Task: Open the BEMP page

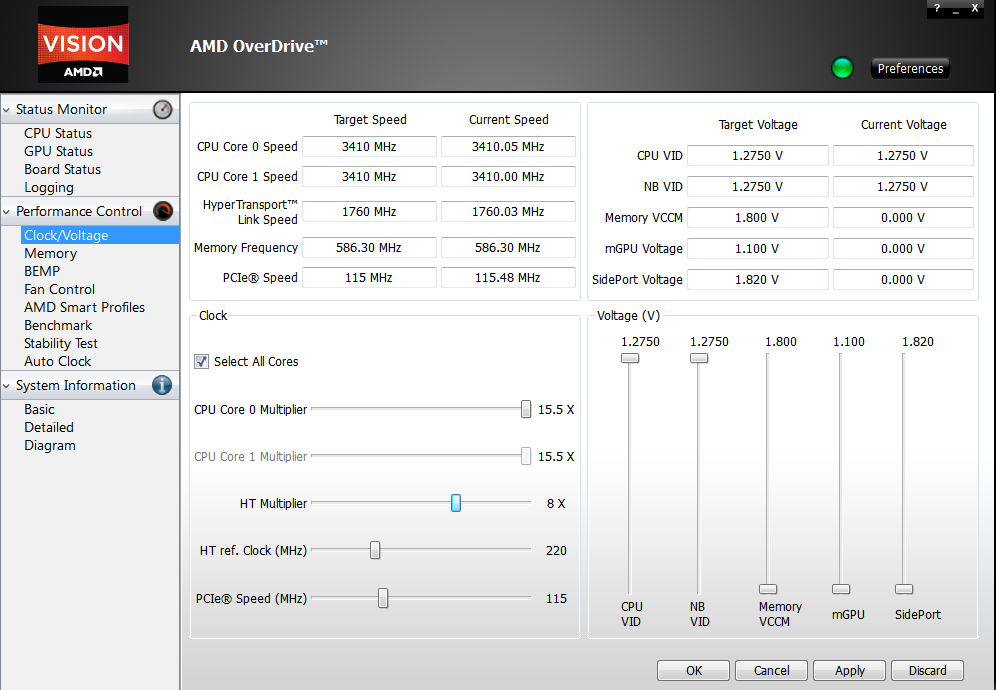Action: click(x=42, y=271)
